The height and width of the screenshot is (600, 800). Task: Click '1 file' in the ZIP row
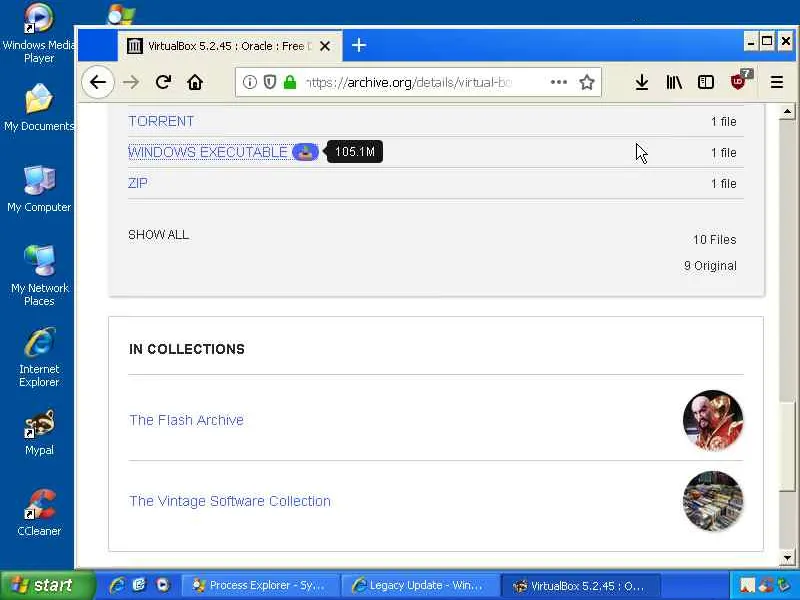[723, 184]
